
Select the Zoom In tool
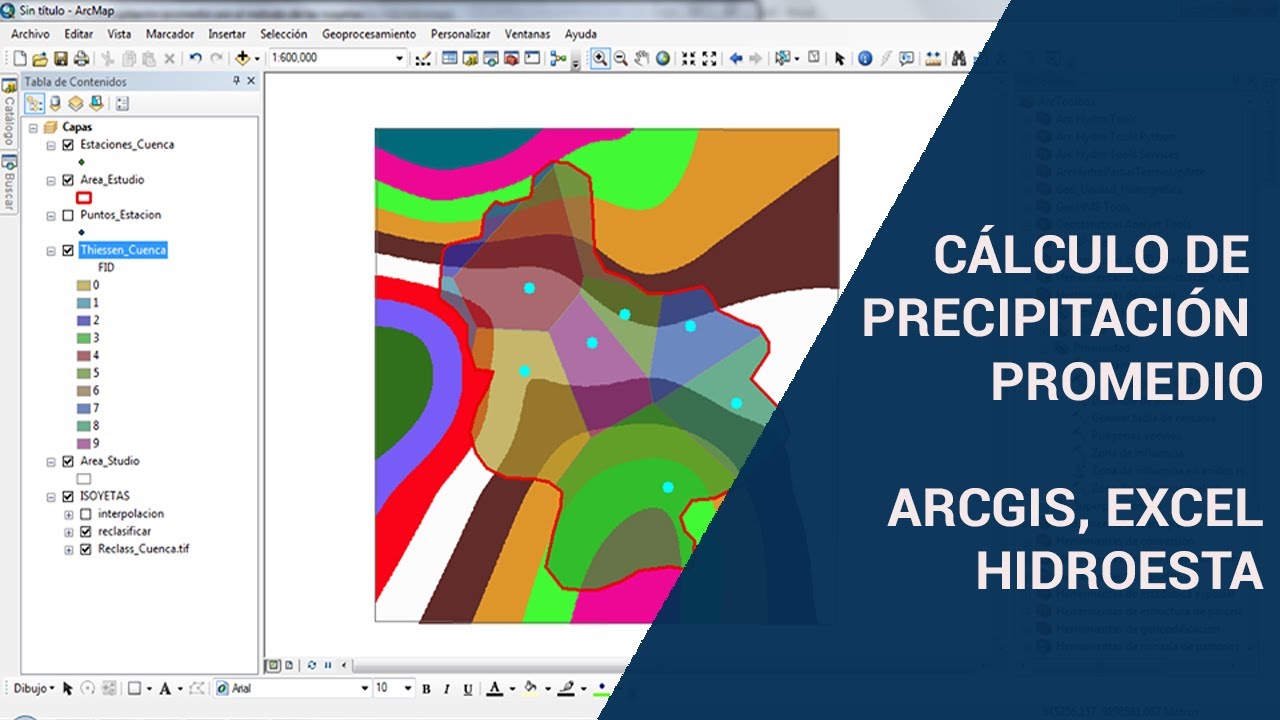tap(600, 59)
